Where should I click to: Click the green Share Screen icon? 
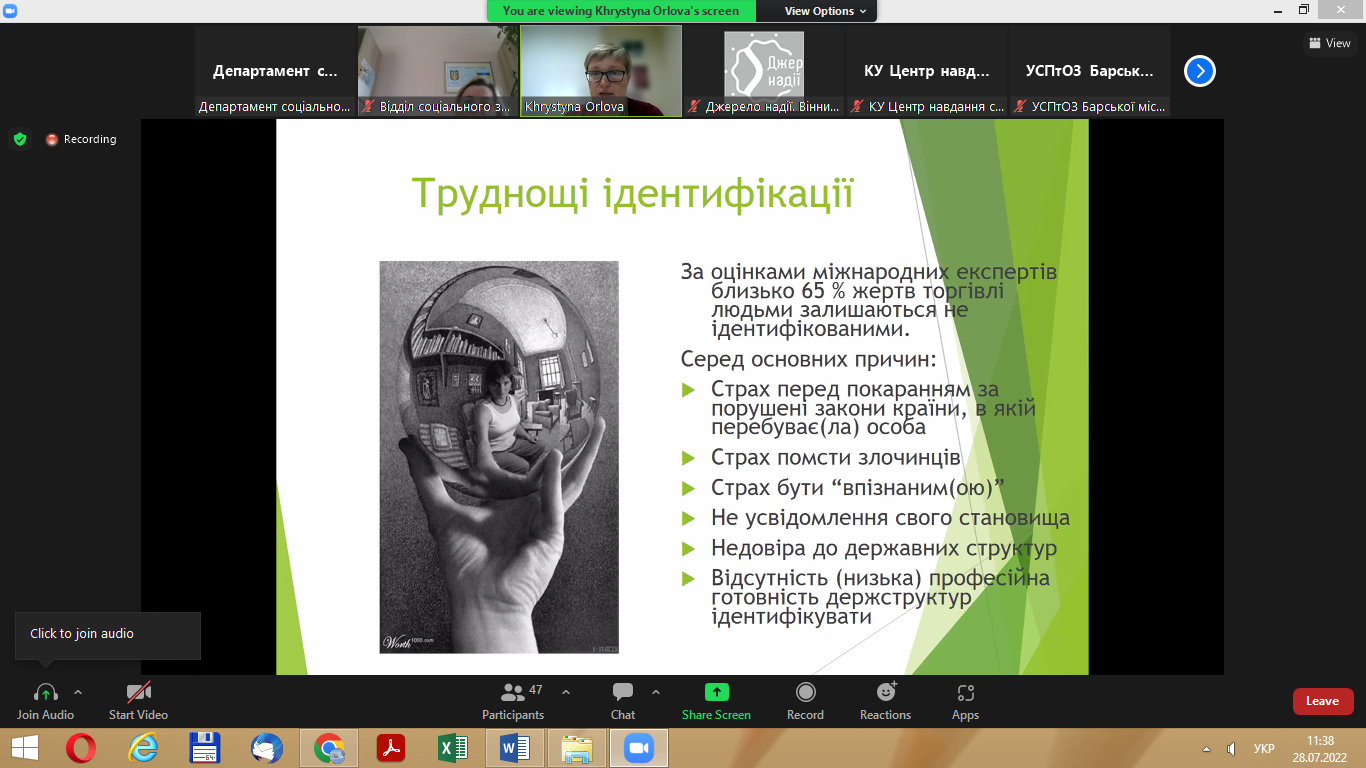click(716, 692)
